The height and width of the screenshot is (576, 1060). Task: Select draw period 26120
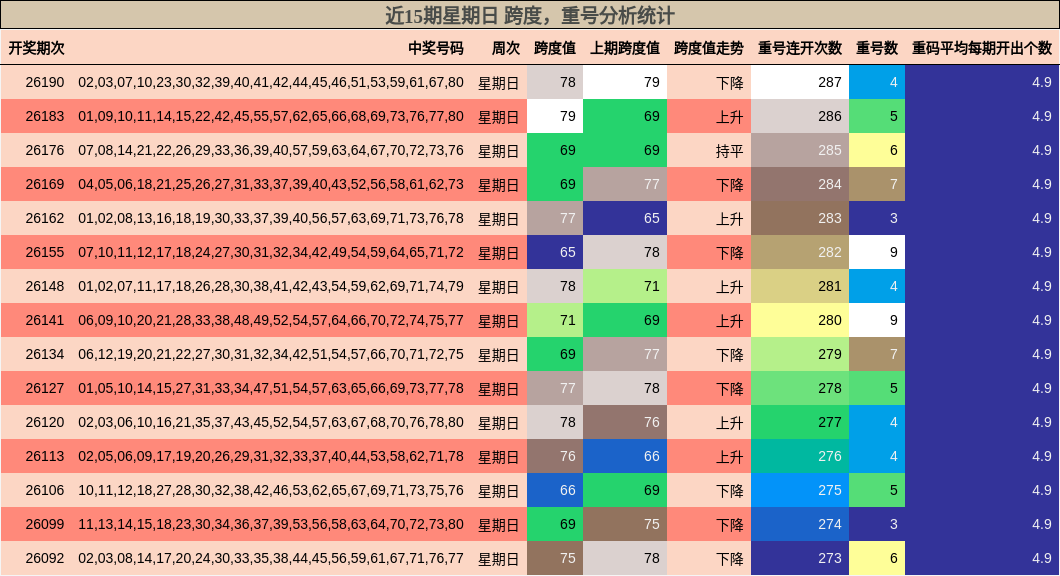click(45, 423)
